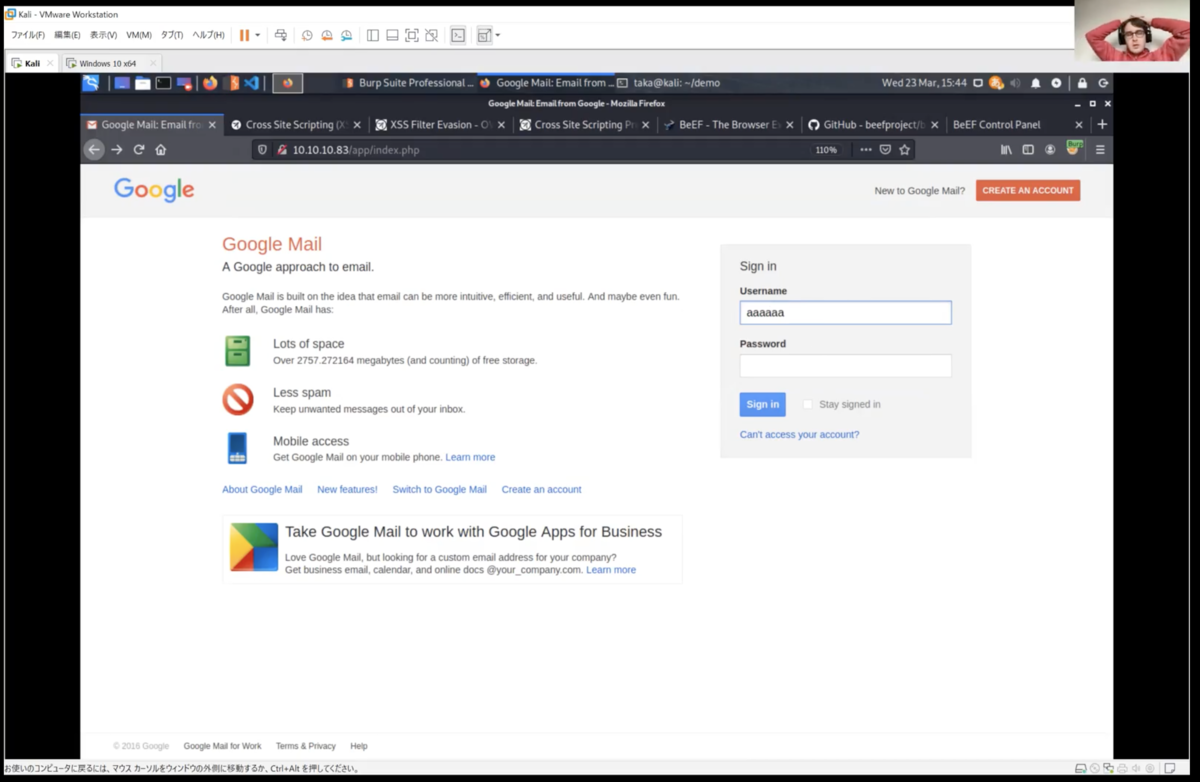The height and width of the screenshot is (782, 1200).
Task: Enter VMware full screen mode icon
Action: [411, 35]
